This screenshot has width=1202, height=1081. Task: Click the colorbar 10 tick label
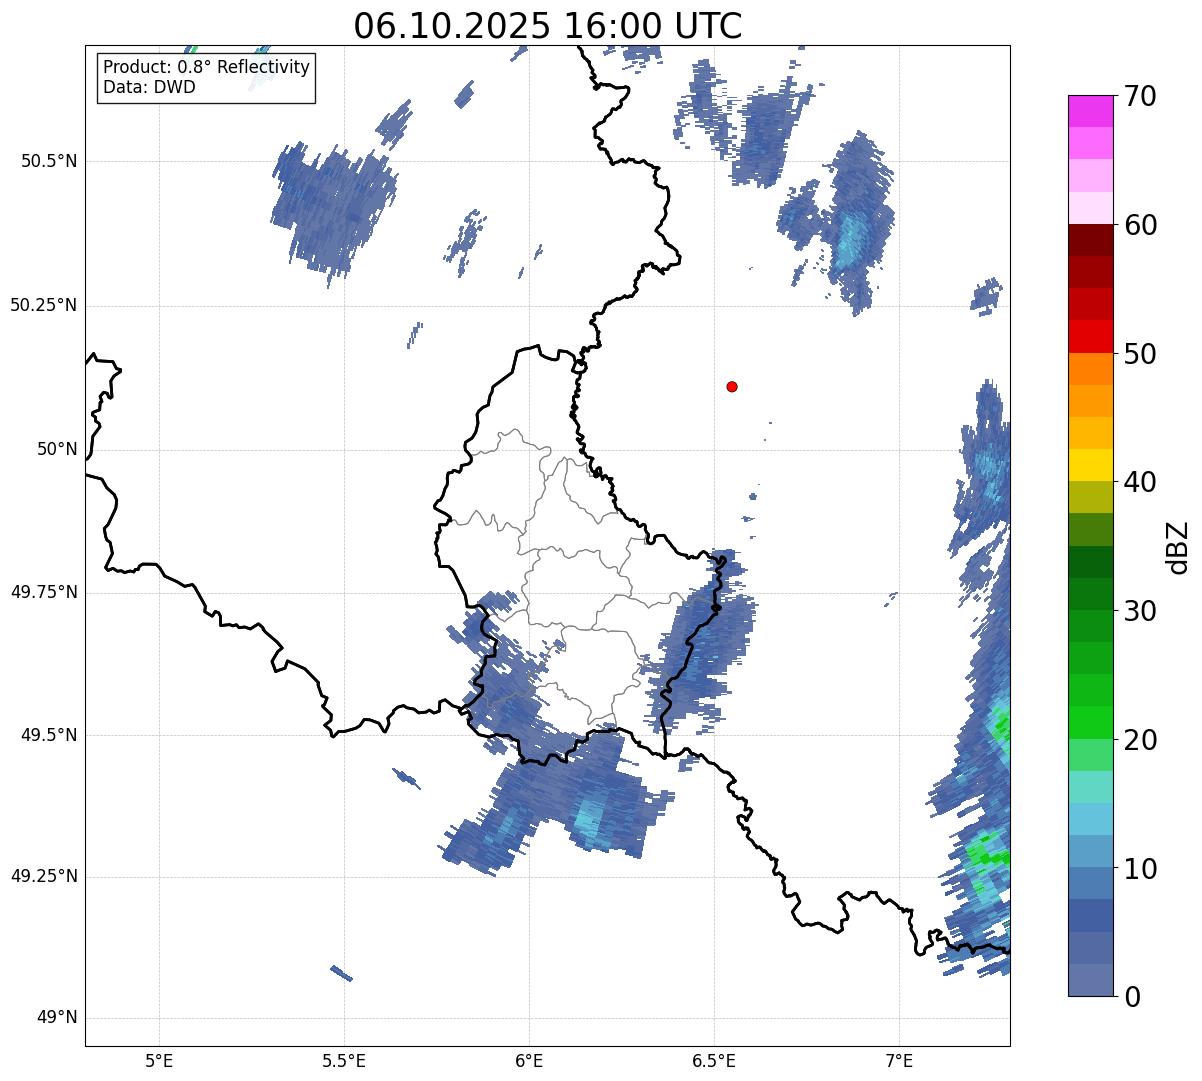(1140, 869)
